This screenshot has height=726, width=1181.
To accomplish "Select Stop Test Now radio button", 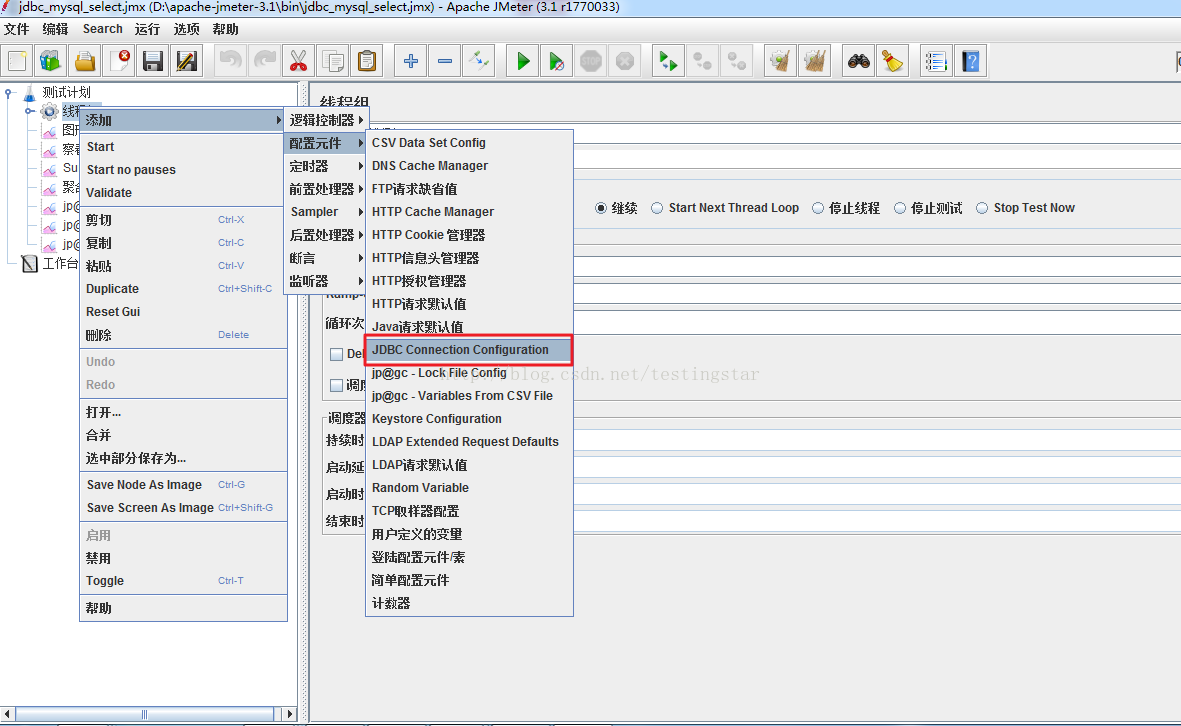I will tap(982, 208).
